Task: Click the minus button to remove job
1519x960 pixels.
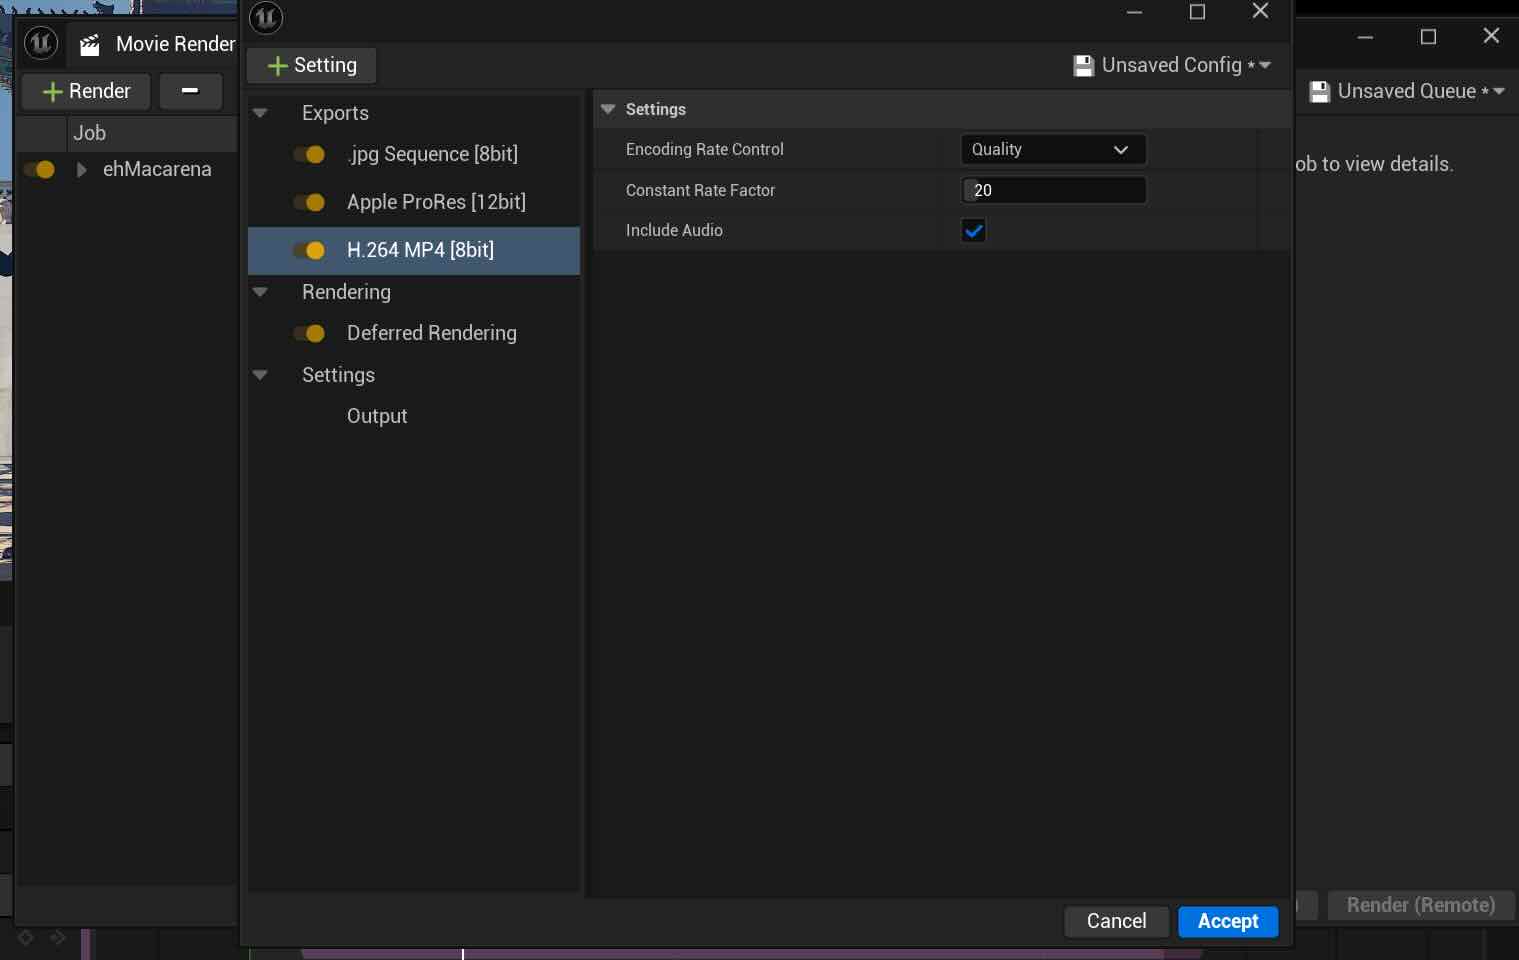Action: 190,91
